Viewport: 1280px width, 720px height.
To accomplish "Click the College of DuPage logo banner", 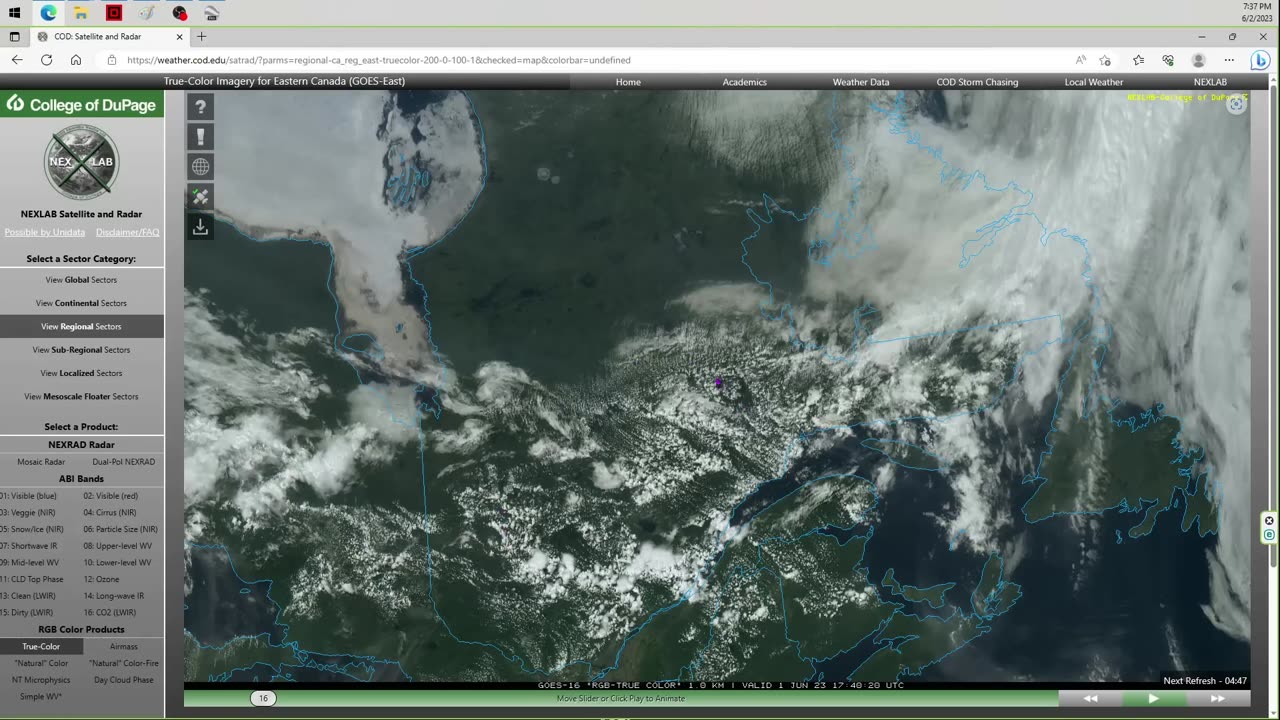I will pyautogui.click(x=82, y=104).
